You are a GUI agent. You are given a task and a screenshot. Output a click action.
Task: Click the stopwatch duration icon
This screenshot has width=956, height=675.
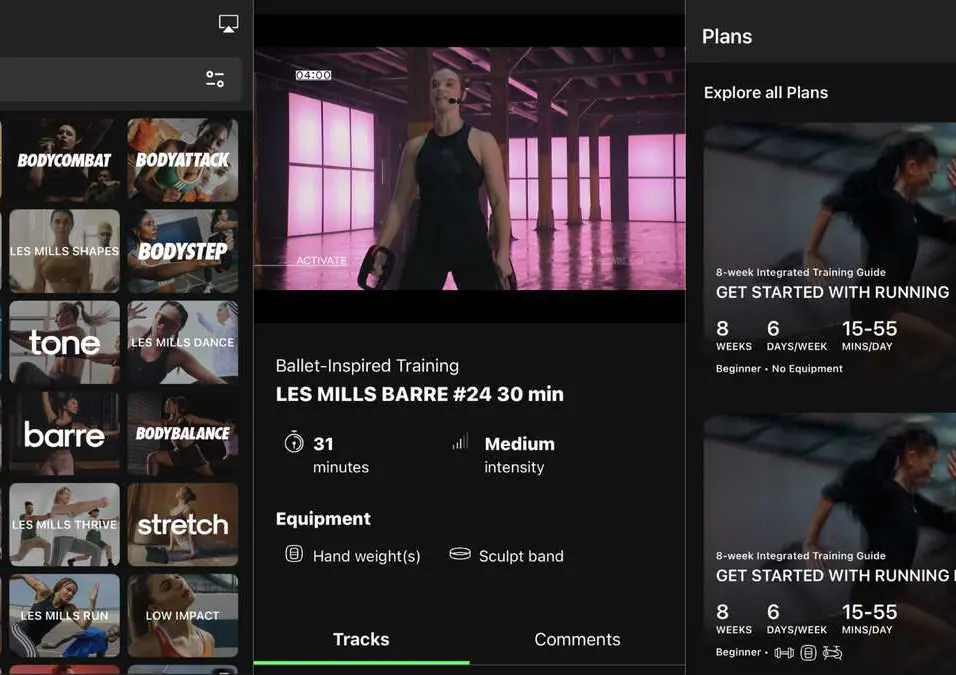click(294, 442)
